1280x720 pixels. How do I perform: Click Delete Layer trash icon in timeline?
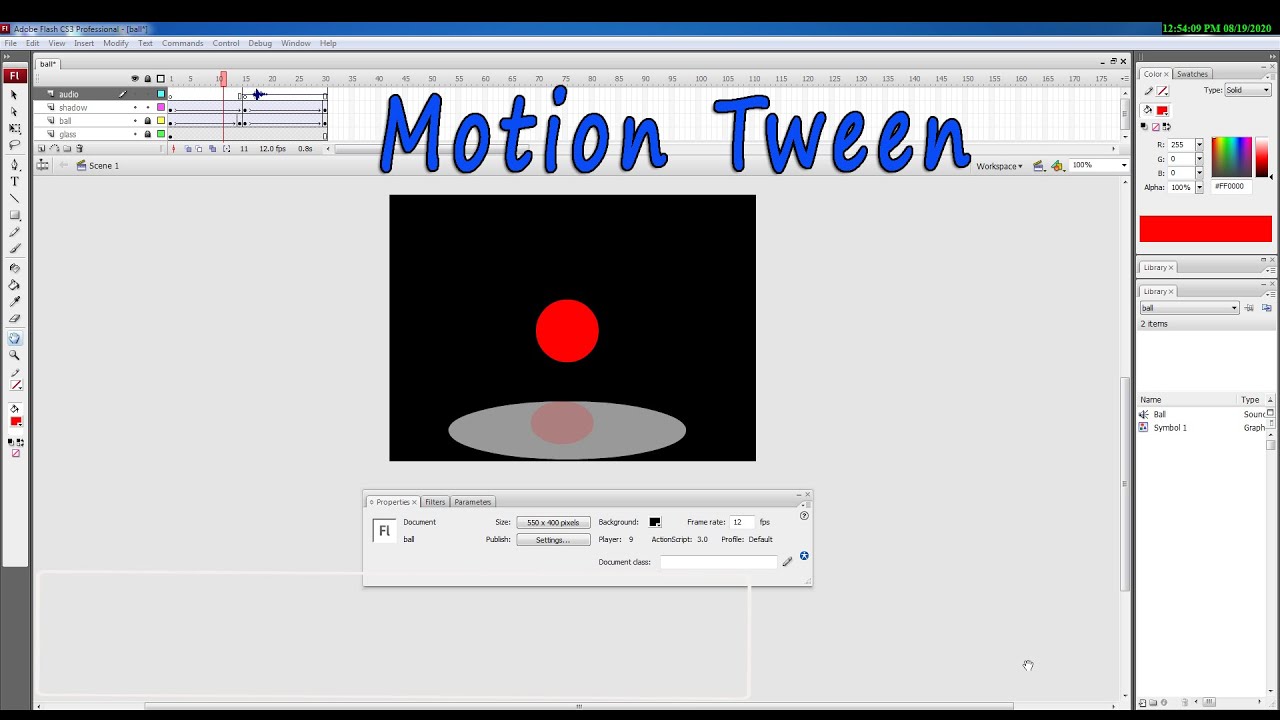80,148
